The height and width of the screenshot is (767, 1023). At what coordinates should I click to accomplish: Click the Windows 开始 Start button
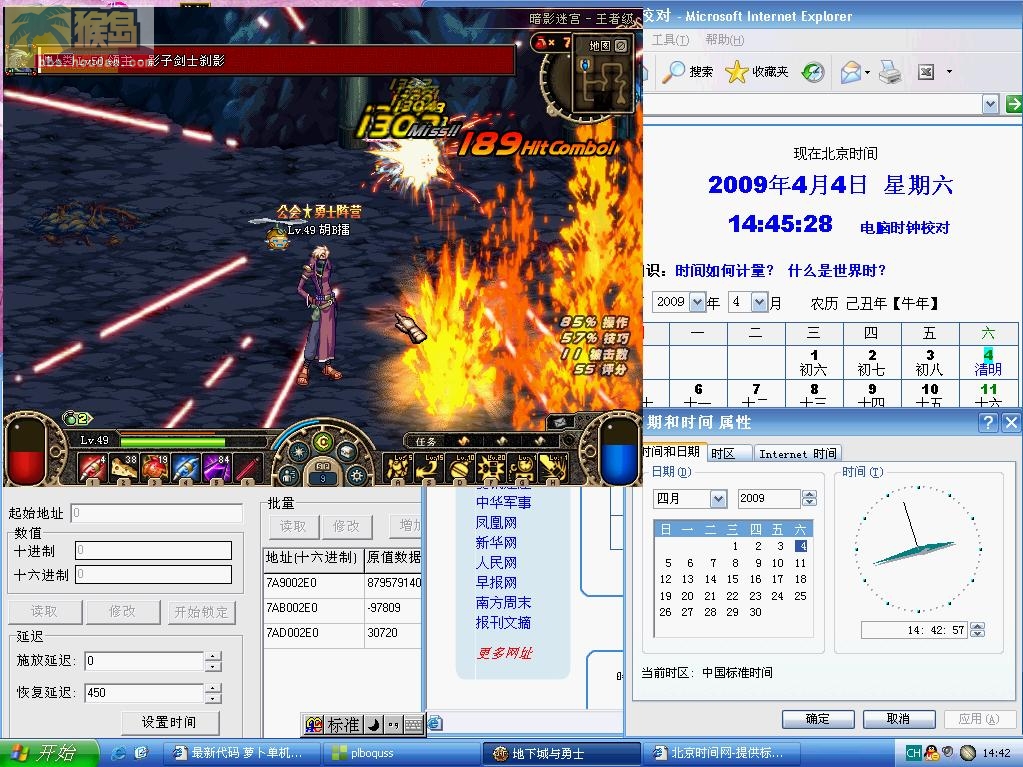coord(49,753)
